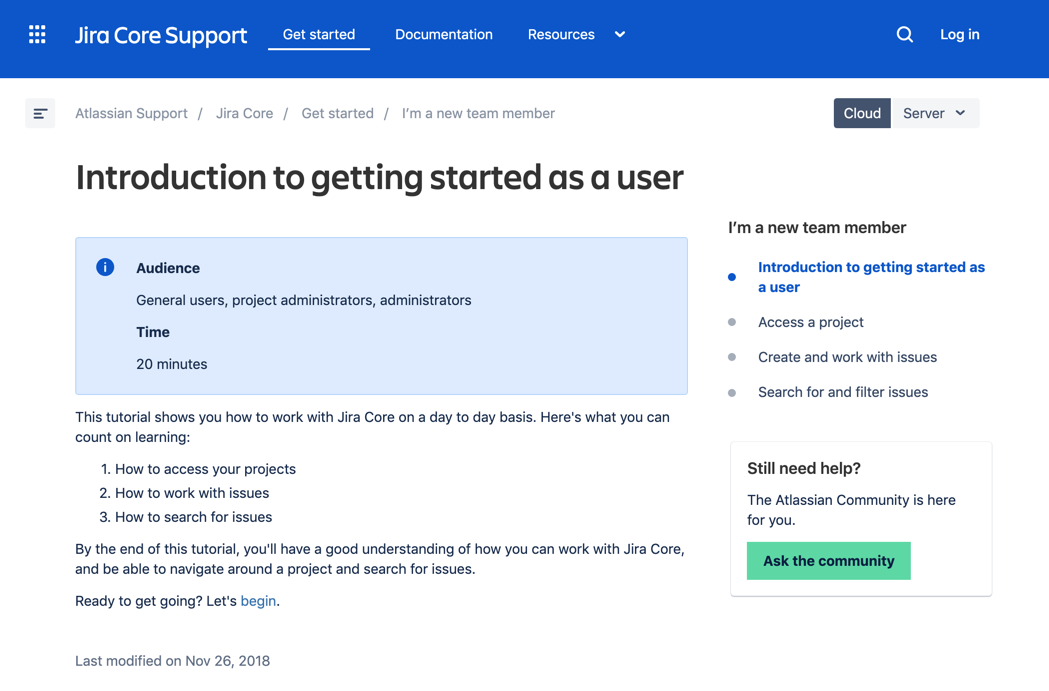Image resolution: width=1049 pixels, height=691 pixels.
Task: Open Introduction to getting started sidebar link
Action: point(871,277)
